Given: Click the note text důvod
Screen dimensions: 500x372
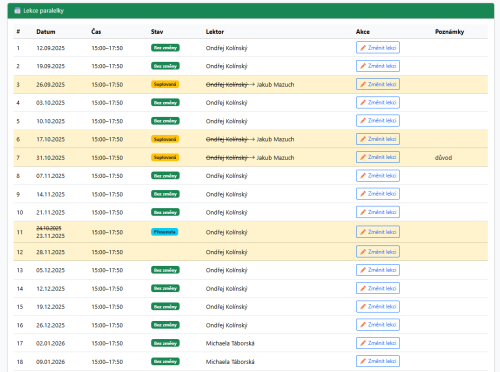Looking at the screenshot, I should point(443,158).
